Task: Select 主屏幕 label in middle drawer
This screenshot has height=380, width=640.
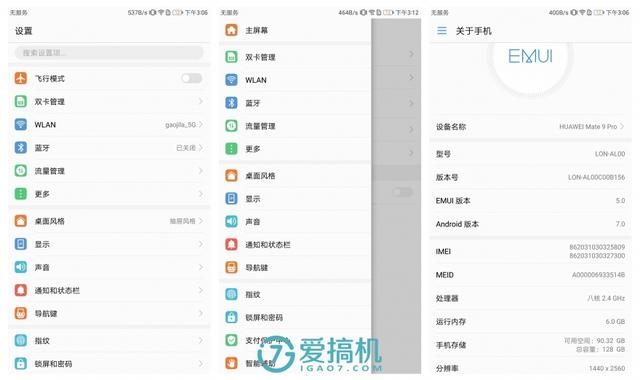Action: point(256,30)
